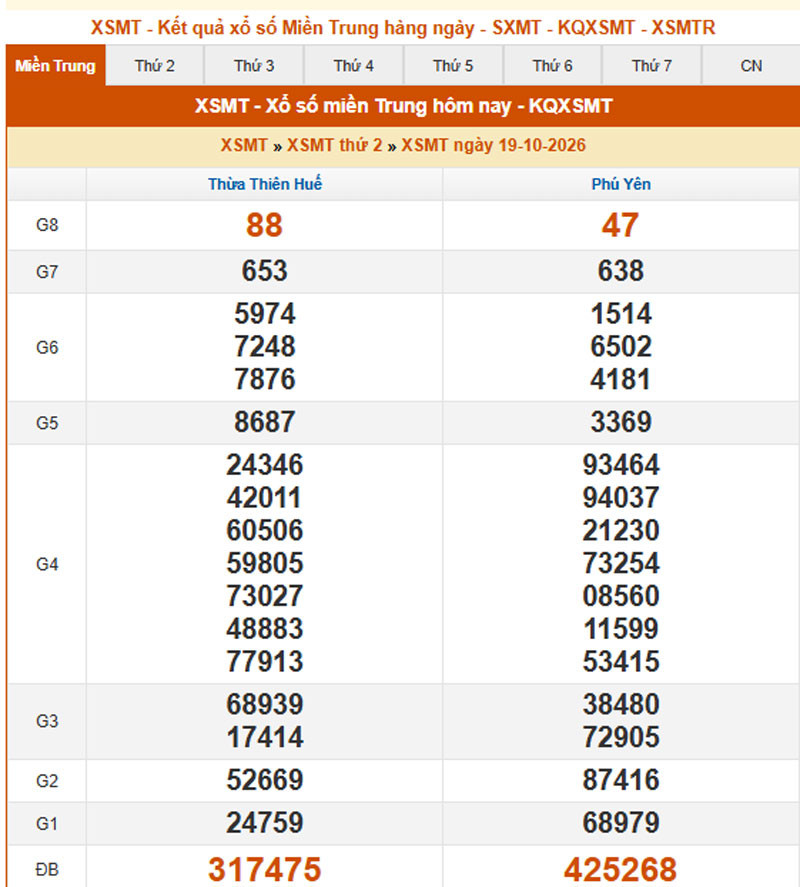Image resolution: width=800 pixels, height=887 pixels.
Task: Click the Xổ số miền Trung hôm nay banner
Action: pos(403,106)
